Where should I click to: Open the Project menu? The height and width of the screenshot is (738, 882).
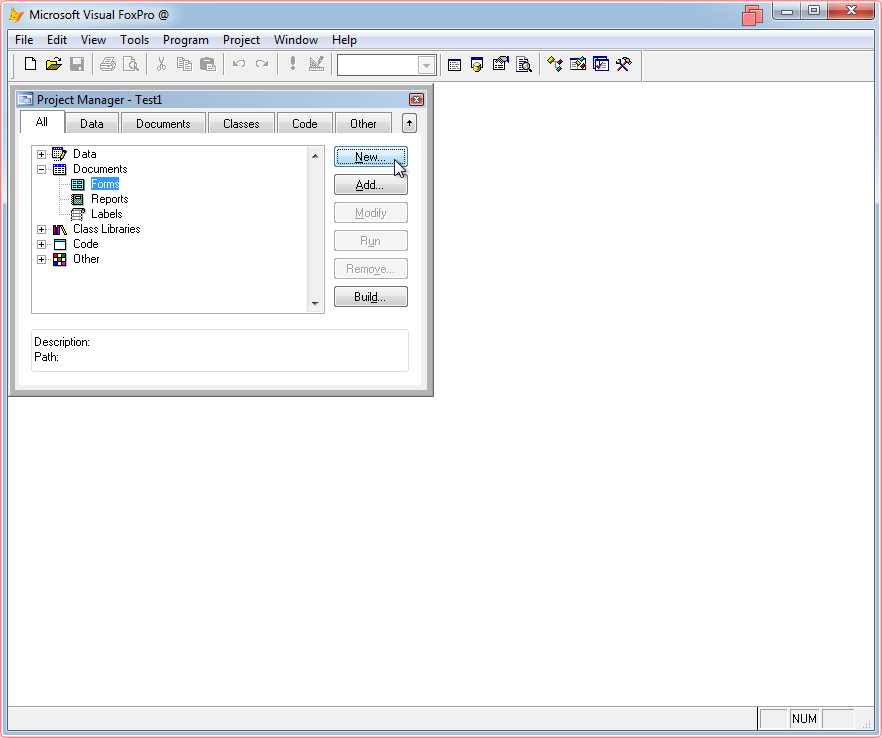click(x=241, y=40)
